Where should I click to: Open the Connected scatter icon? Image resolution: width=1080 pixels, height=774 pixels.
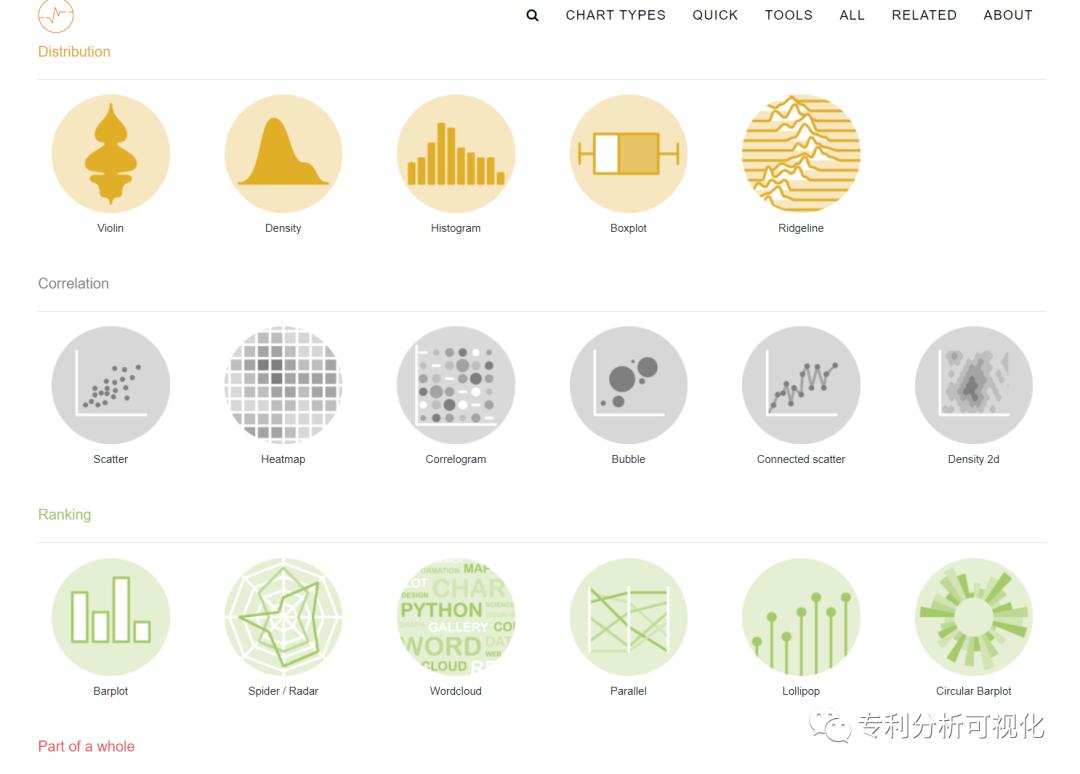[801, 385]
